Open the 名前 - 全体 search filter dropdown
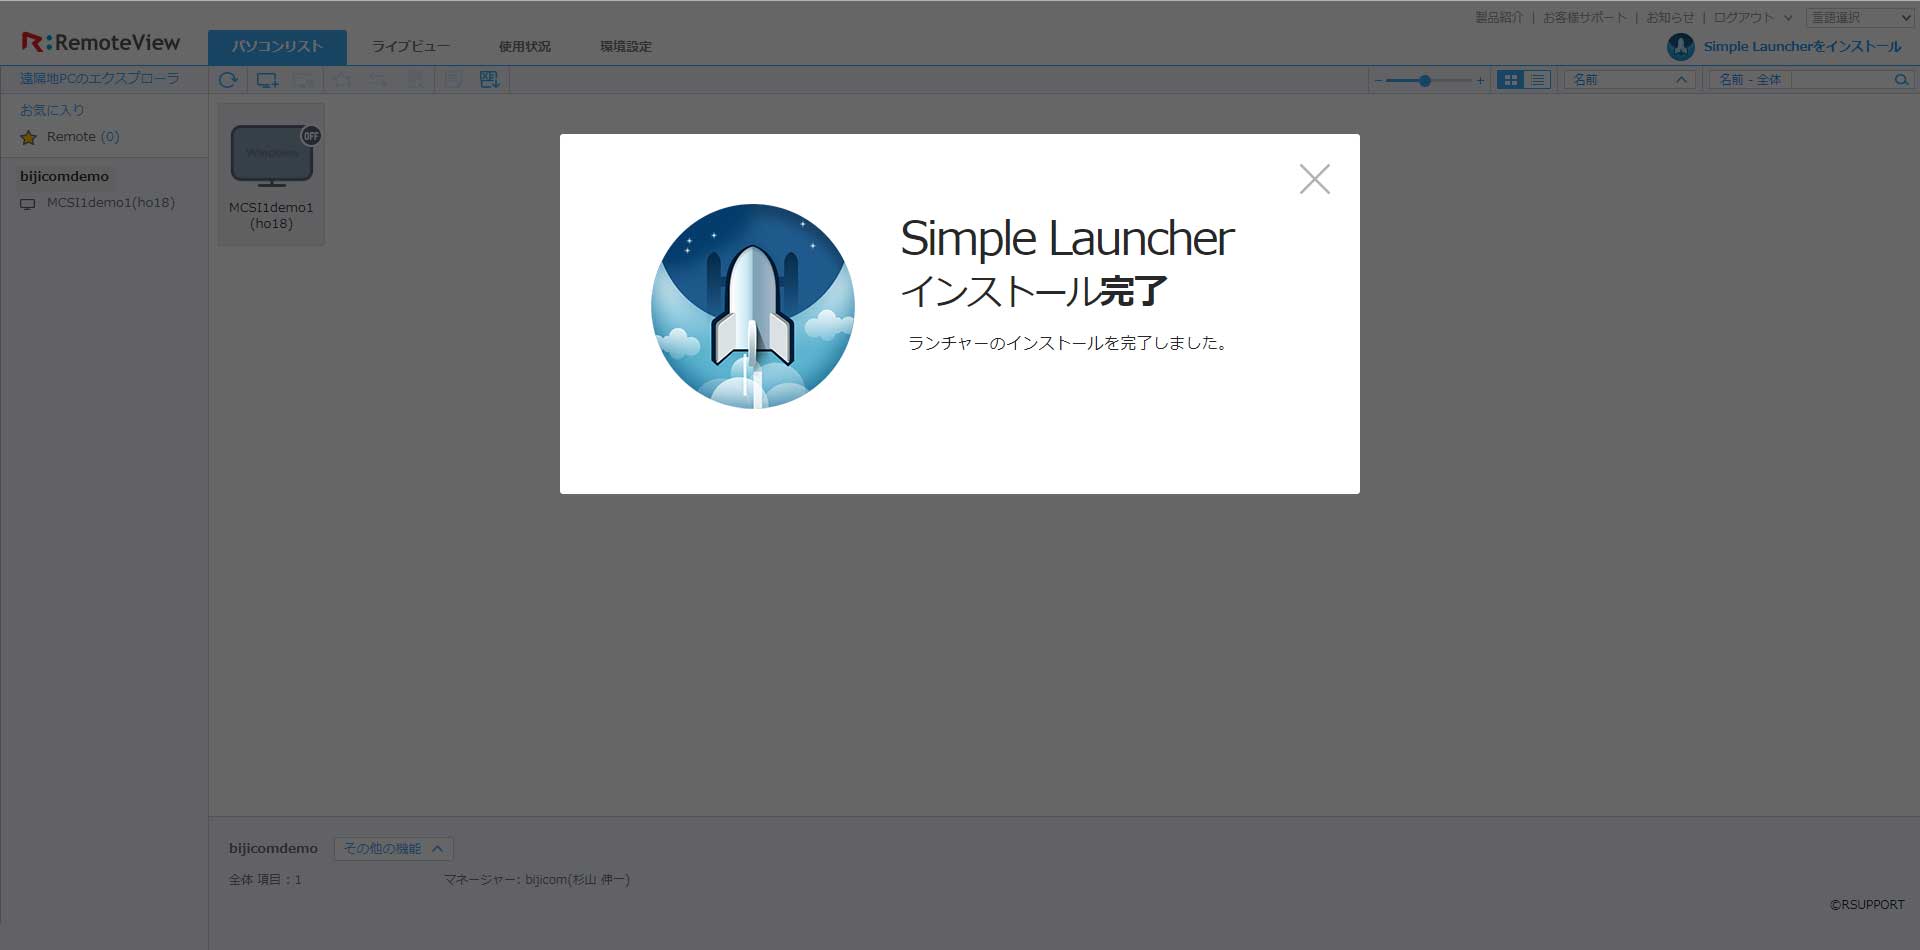The image size is (1920, 950). [1750, 80]
